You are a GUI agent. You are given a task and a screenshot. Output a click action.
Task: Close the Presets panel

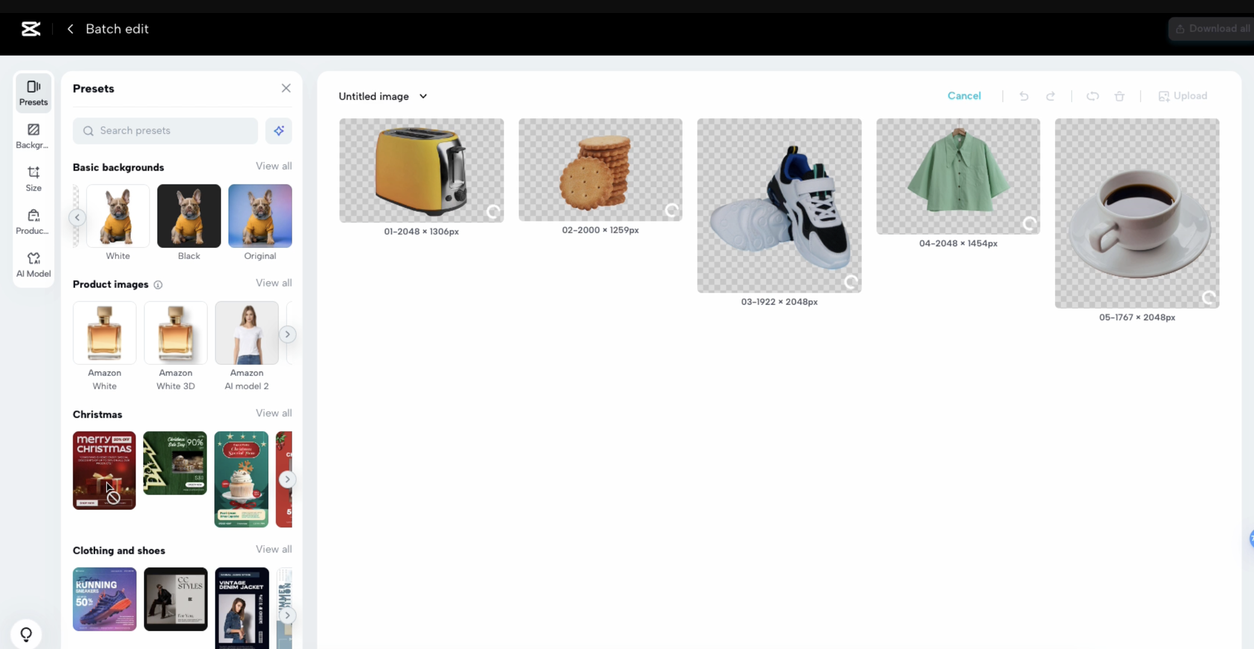click(x=286, y=88)
